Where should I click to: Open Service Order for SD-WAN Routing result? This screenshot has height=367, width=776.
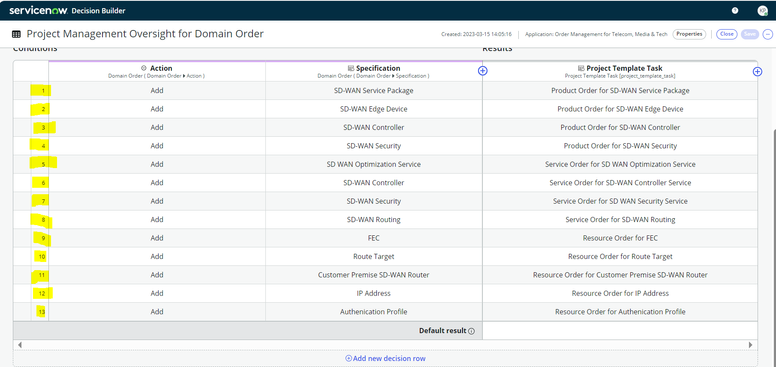(x=620, y=220)
